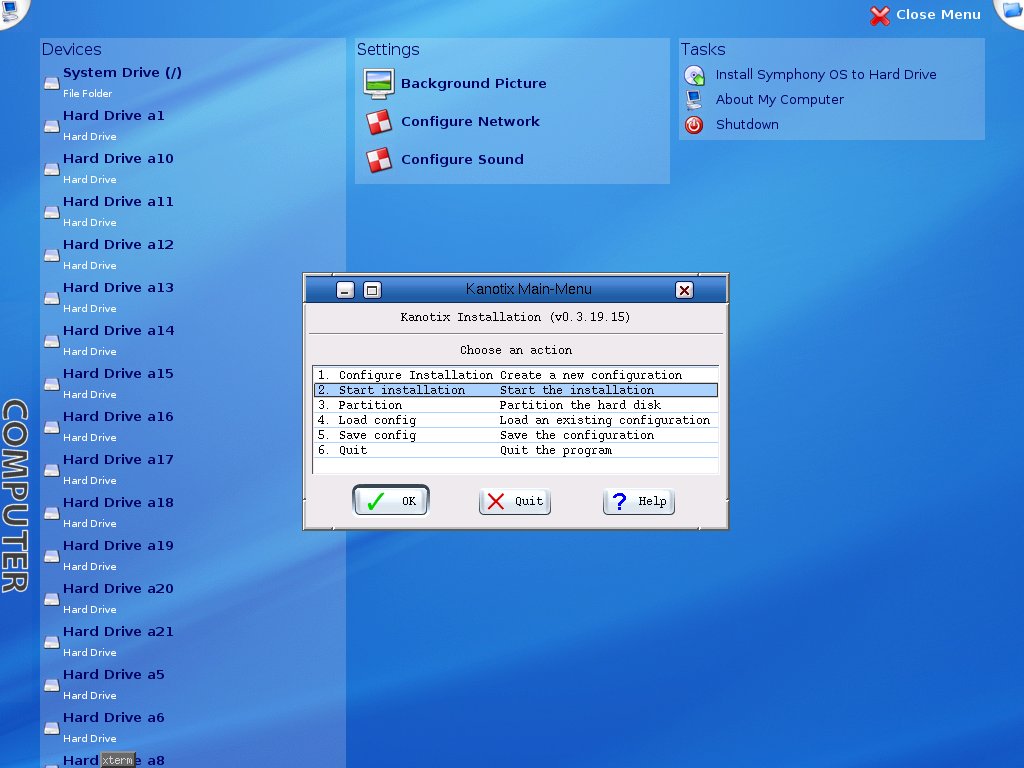This screenshot has width=1024, height=768.
Task: Click the Background Picture monitor icon
Action: (x=378, y=84)
